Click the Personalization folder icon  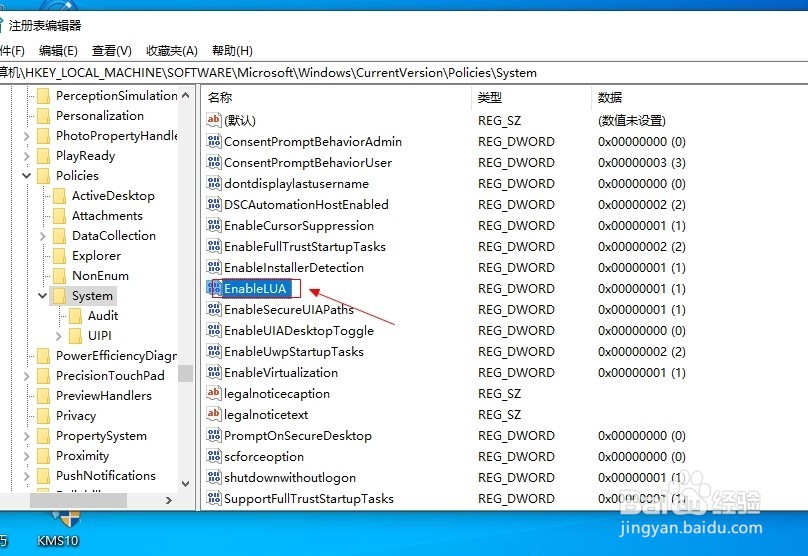click(x=44, y=115)
